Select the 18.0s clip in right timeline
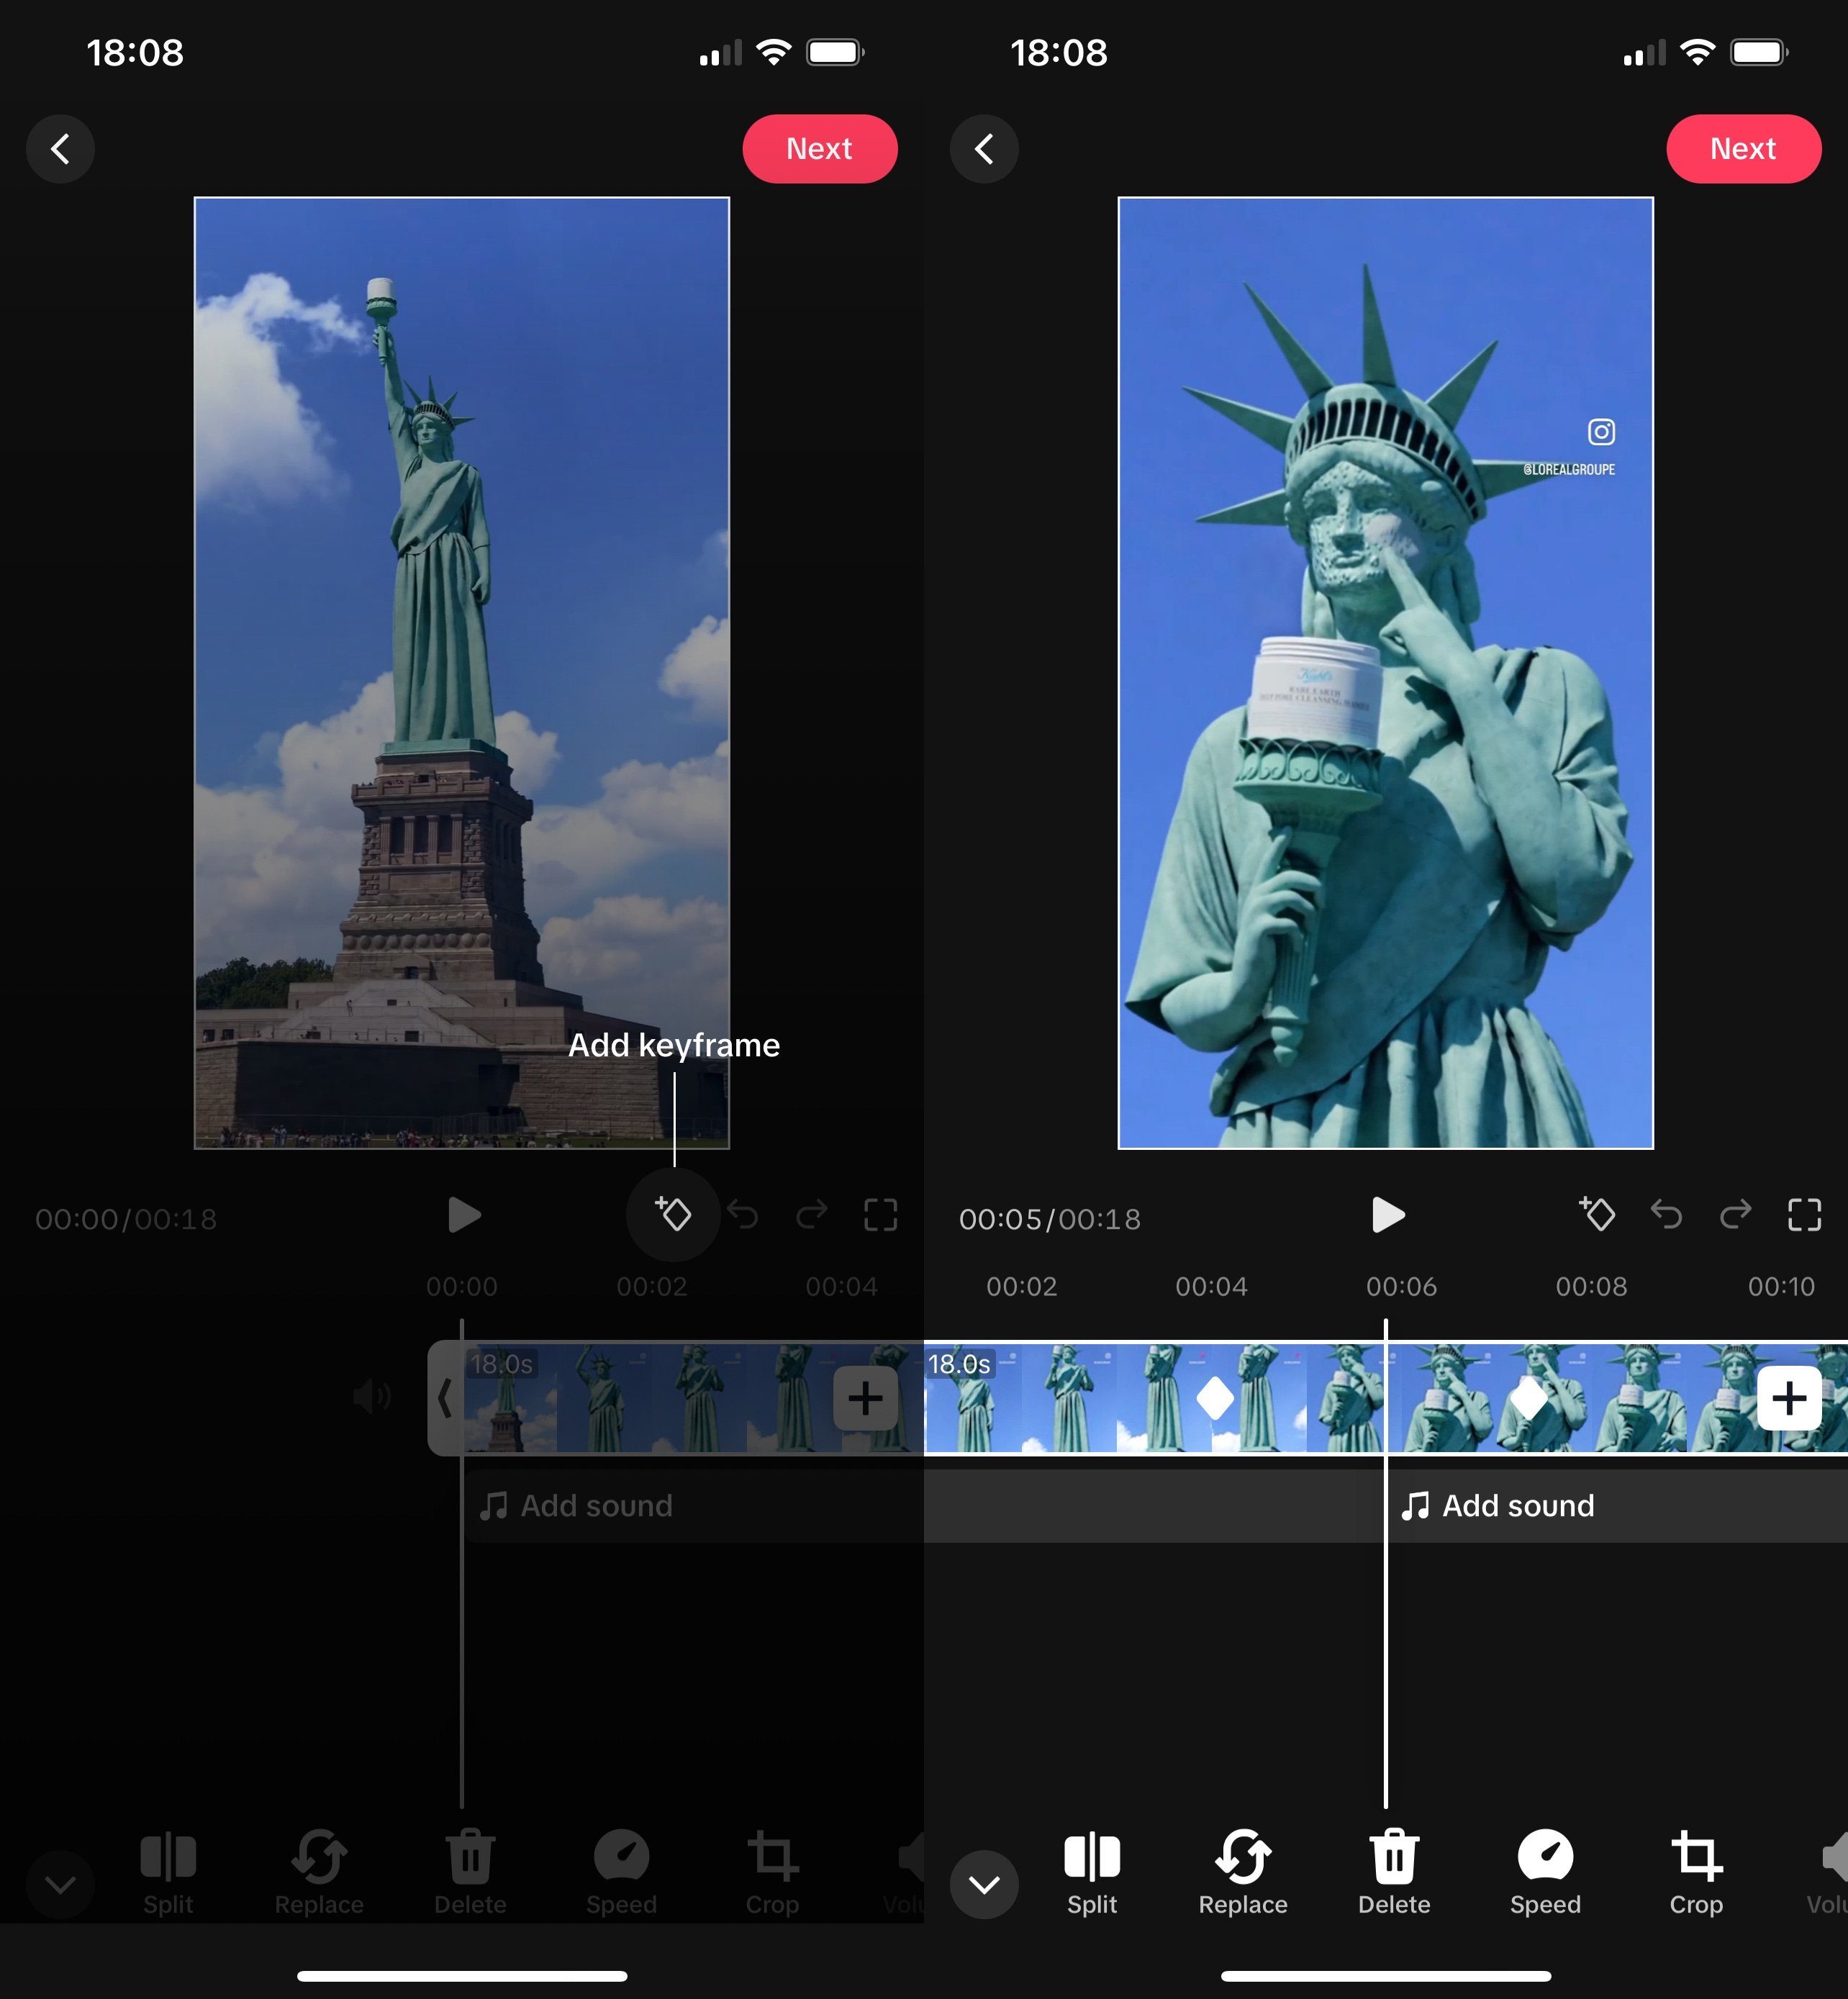Screen dimensions: 1848x1999 click(x=1386, y=1398)
